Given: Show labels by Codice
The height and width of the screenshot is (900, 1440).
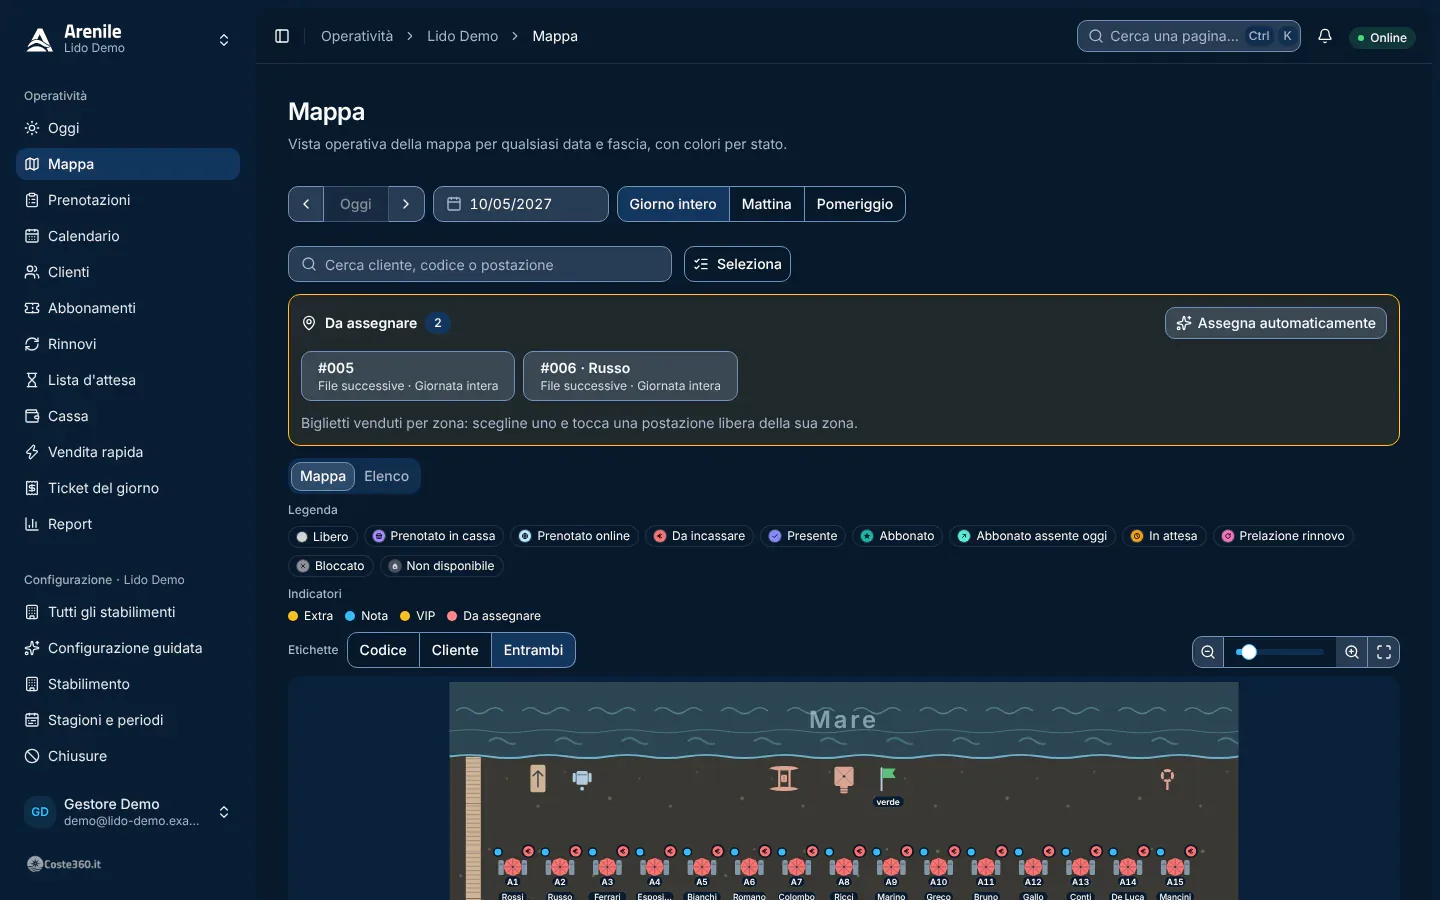Looking at the screenshot, I should (x=383, y=650).
